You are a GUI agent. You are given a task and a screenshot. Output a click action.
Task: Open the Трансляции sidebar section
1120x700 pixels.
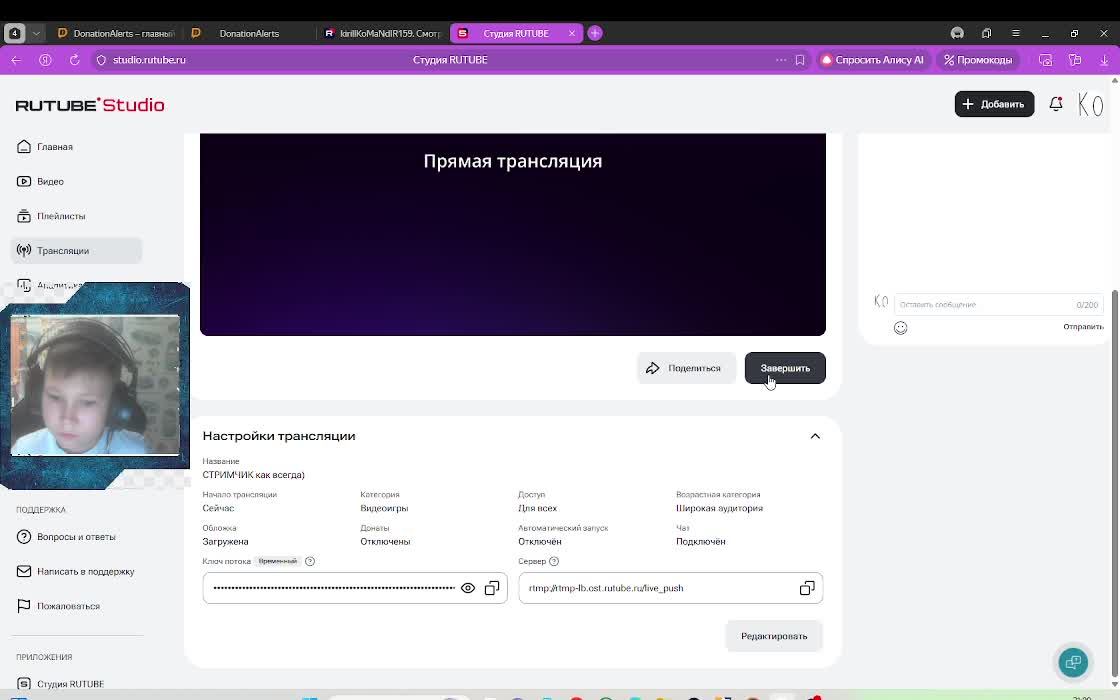click(76, 251)
